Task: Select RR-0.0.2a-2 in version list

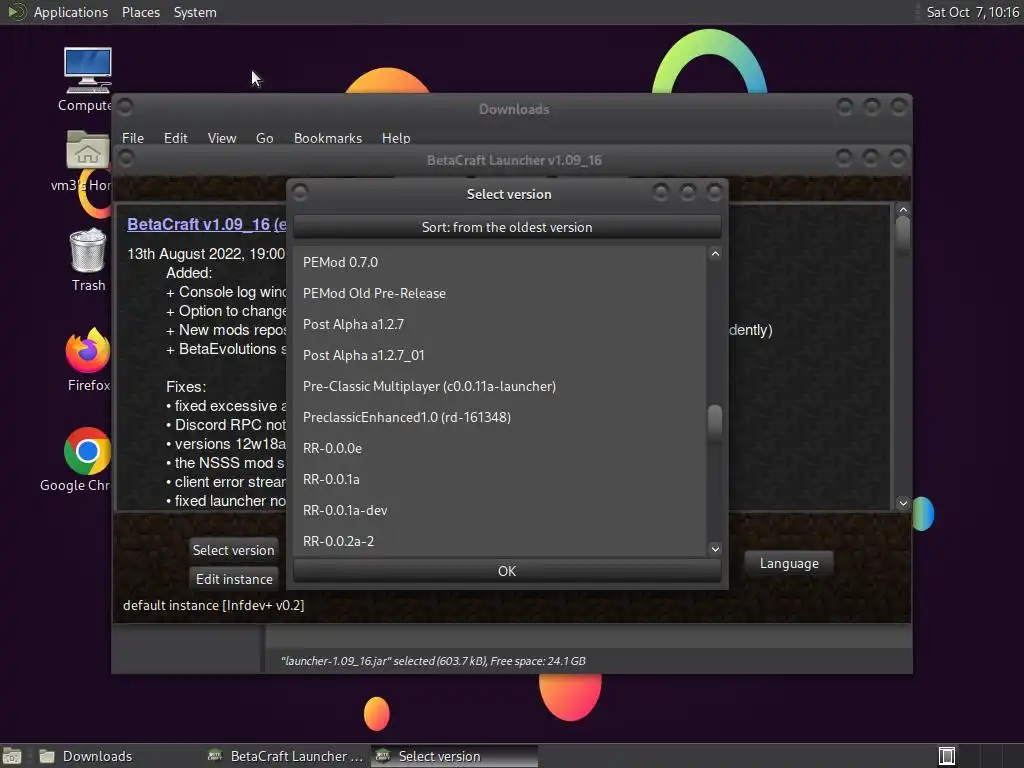Action: (x=500, y=541)
